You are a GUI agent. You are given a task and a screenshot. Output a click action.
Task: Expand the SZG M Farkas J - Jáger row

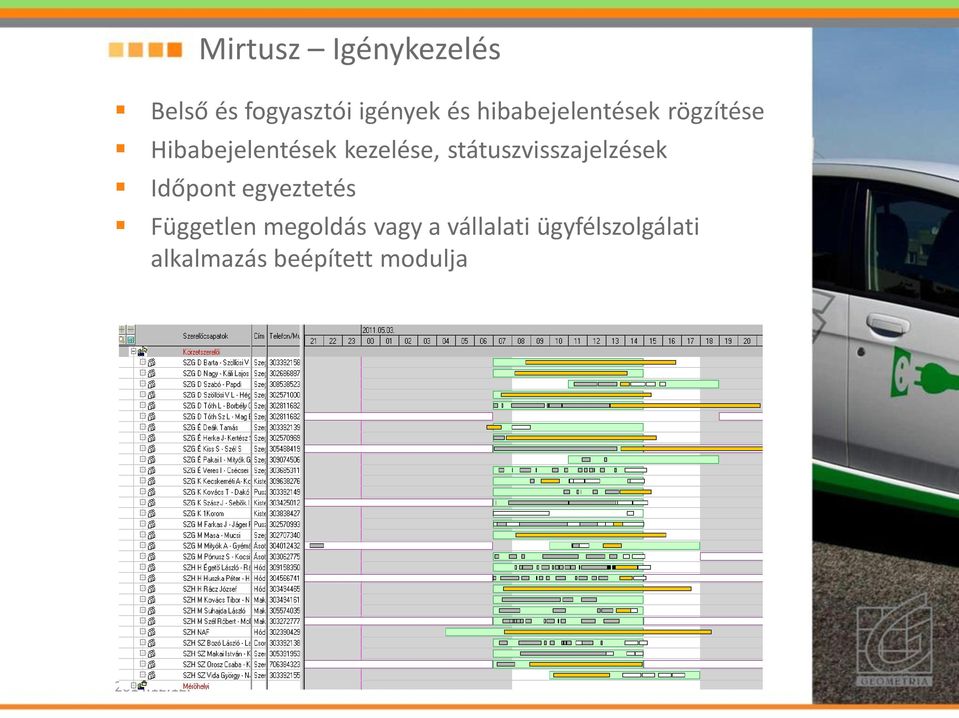coord(143,524)
